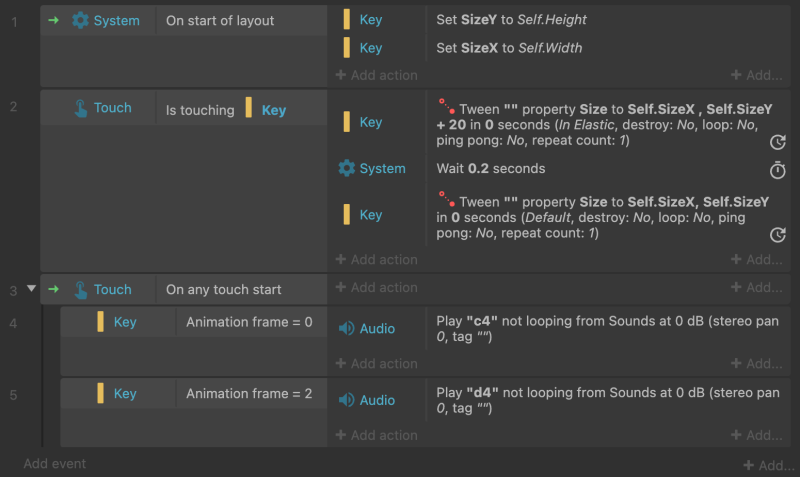Click the tween path icon on Default tween
The height and width of the screenshot is (477, 800).
point(446,199)
